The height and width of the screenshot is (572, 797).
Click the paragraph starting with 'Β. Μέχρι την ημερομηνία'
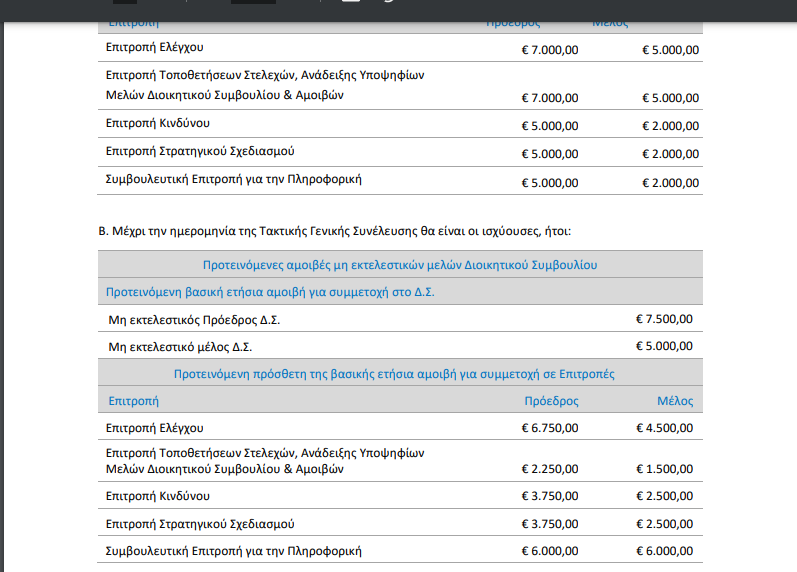tap(334, 231)
